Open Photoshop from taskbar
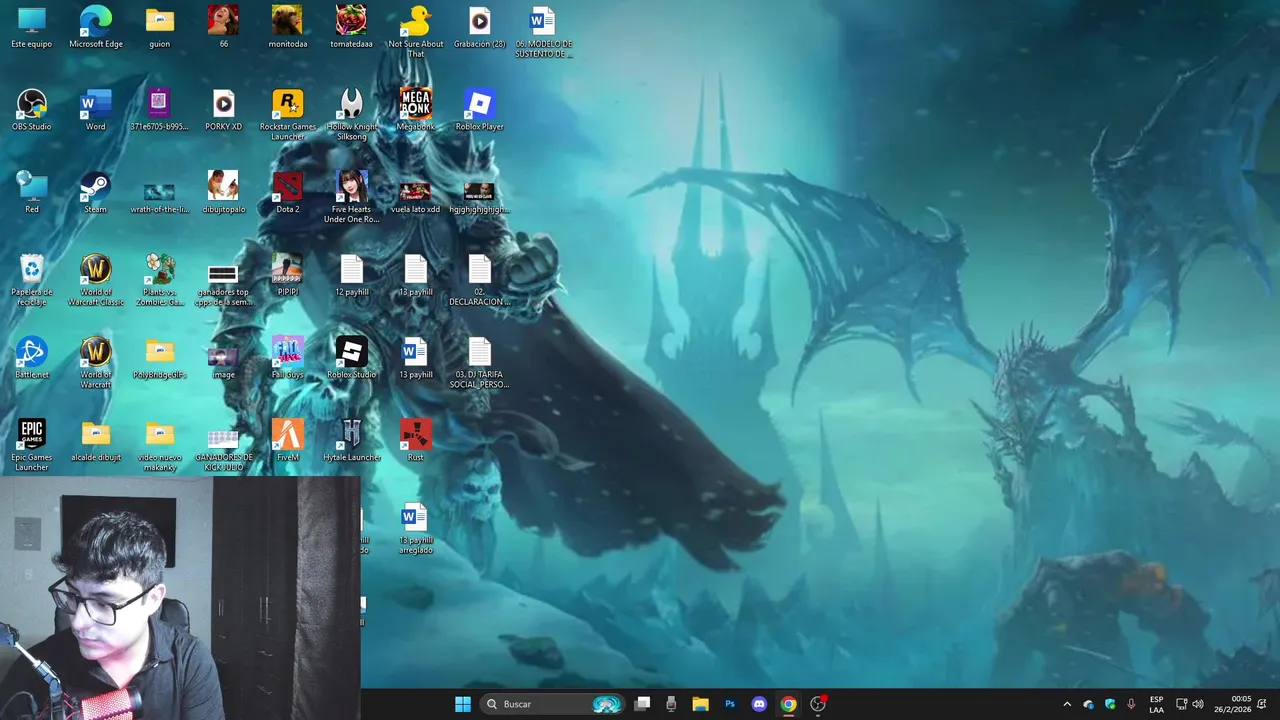Screen dimensions: 1280x720 click(730, 704)
